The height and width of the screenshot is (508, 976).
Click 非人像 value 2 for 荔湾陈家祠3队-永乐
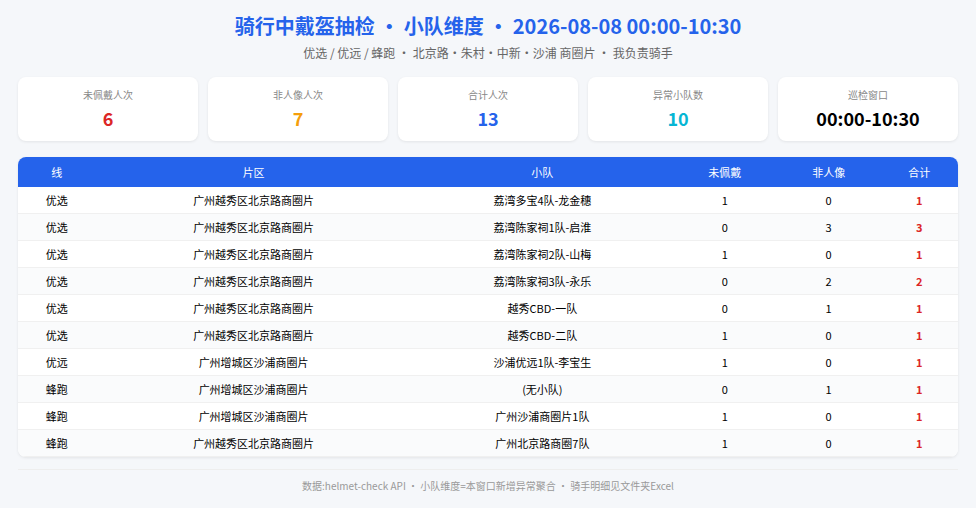[828, 282]
